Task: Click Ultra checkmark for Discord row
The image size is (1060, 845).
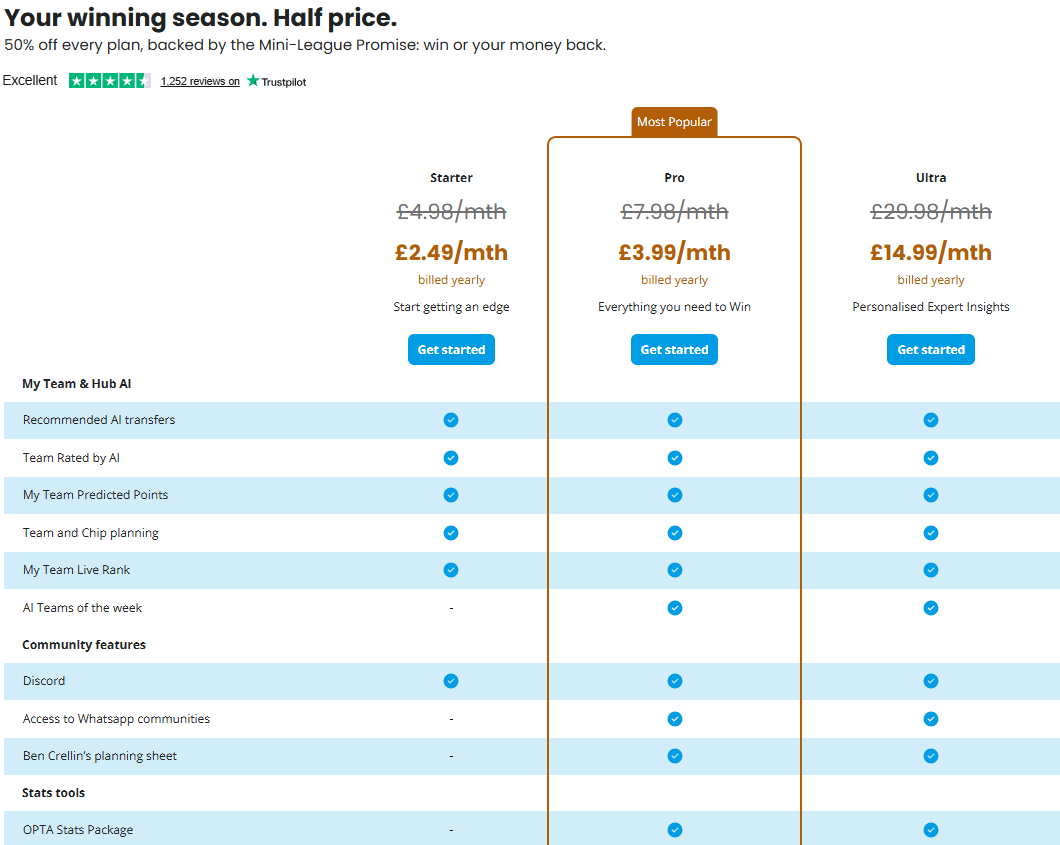Action: pos(931,681)
